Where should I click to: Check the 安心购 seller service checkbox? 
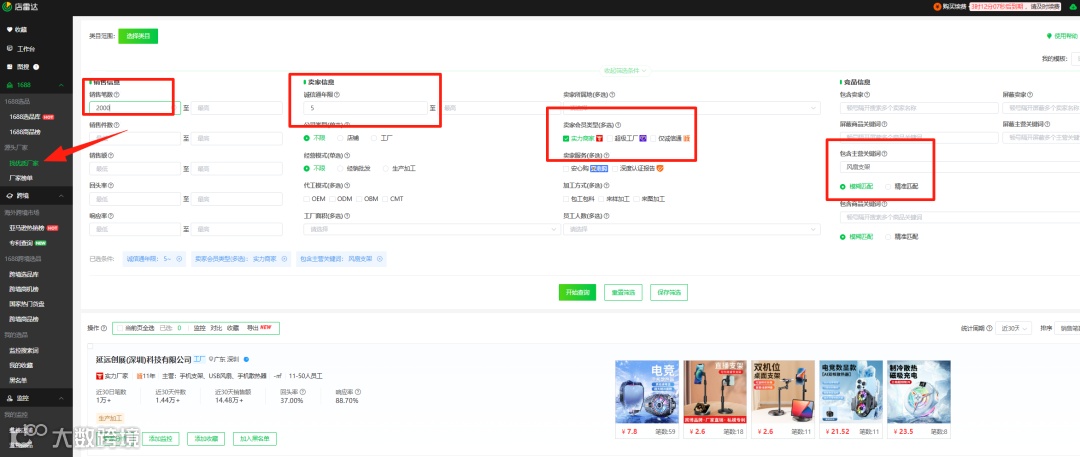(x=566, y=168)
